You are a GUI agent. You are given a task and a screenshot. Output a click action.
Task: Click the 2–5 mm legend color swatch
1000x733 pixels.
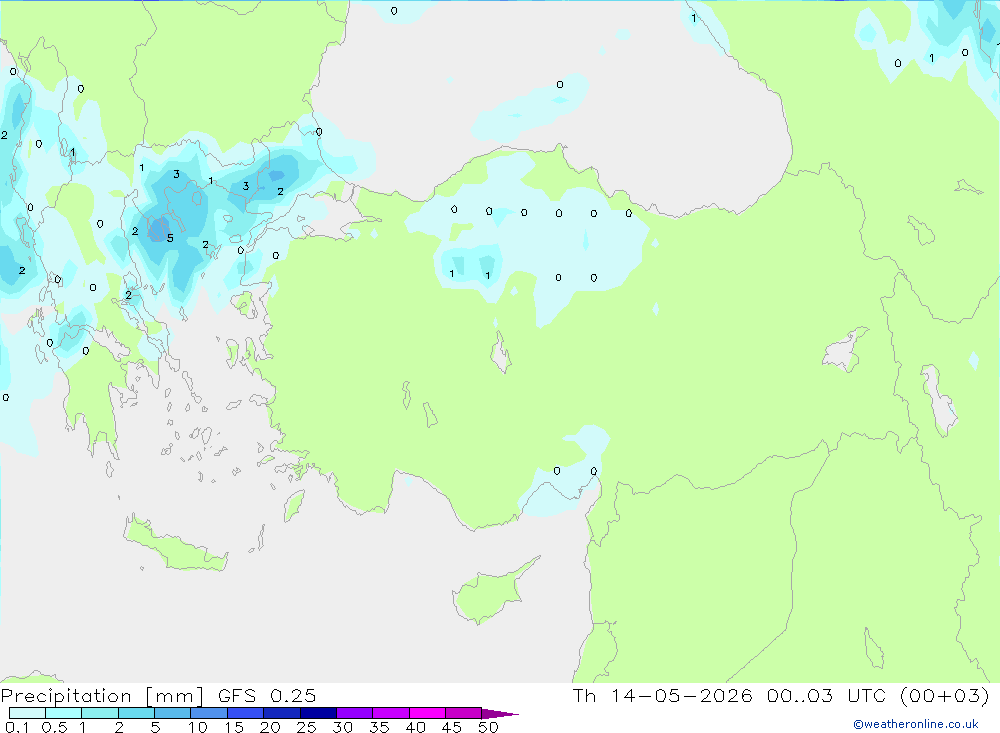click(x=136, y=713)
